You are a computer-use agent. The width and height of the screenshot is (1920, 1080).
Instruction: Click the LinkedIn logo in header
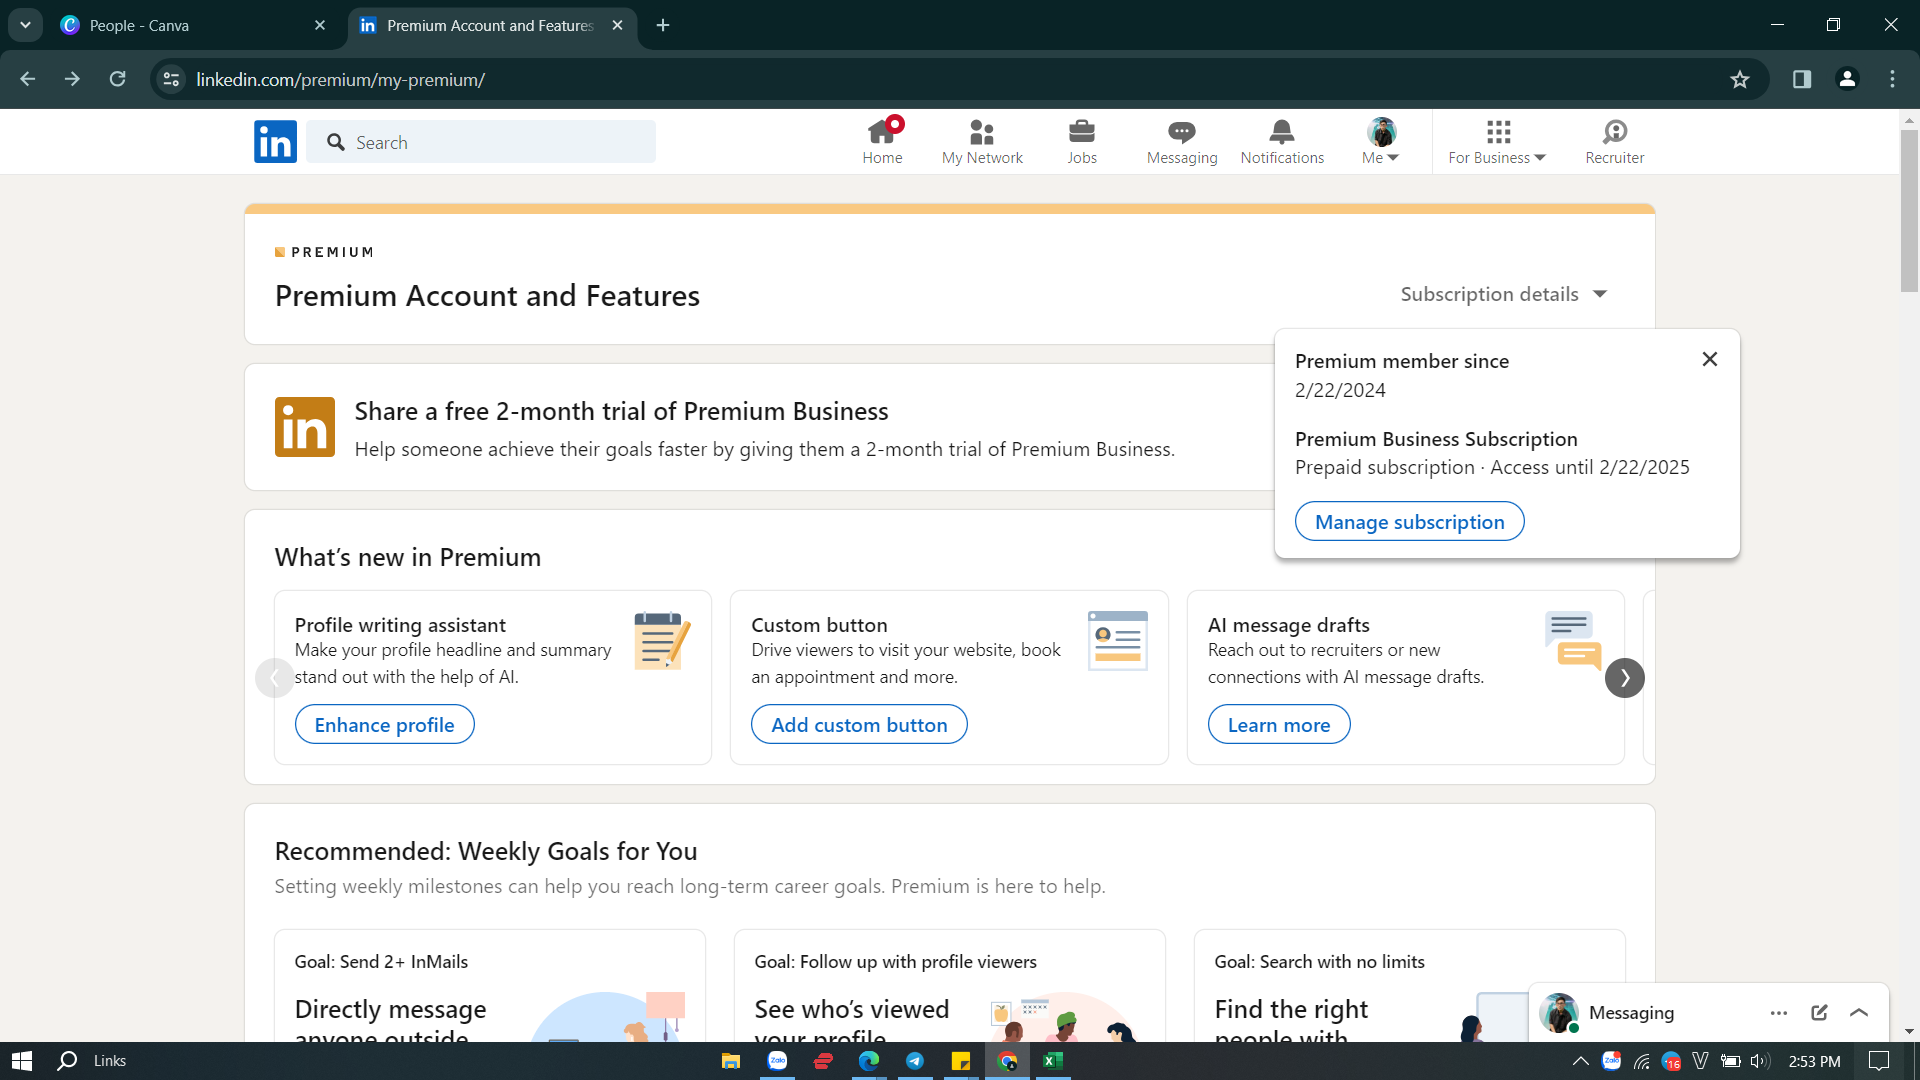coord(275,142)
